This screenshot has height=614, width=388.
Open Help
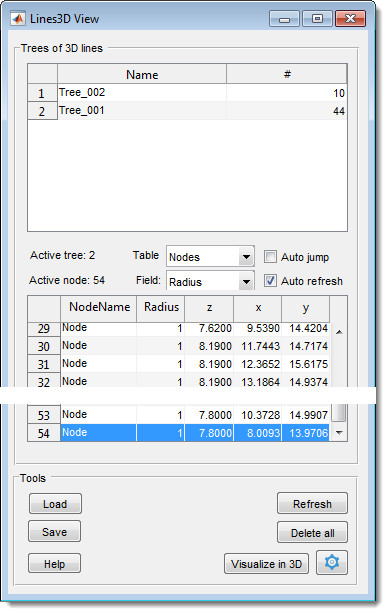(54, 563)
